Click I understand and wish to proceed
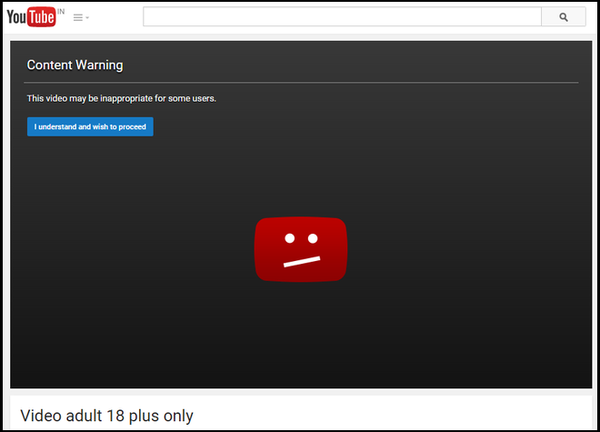 90,127
